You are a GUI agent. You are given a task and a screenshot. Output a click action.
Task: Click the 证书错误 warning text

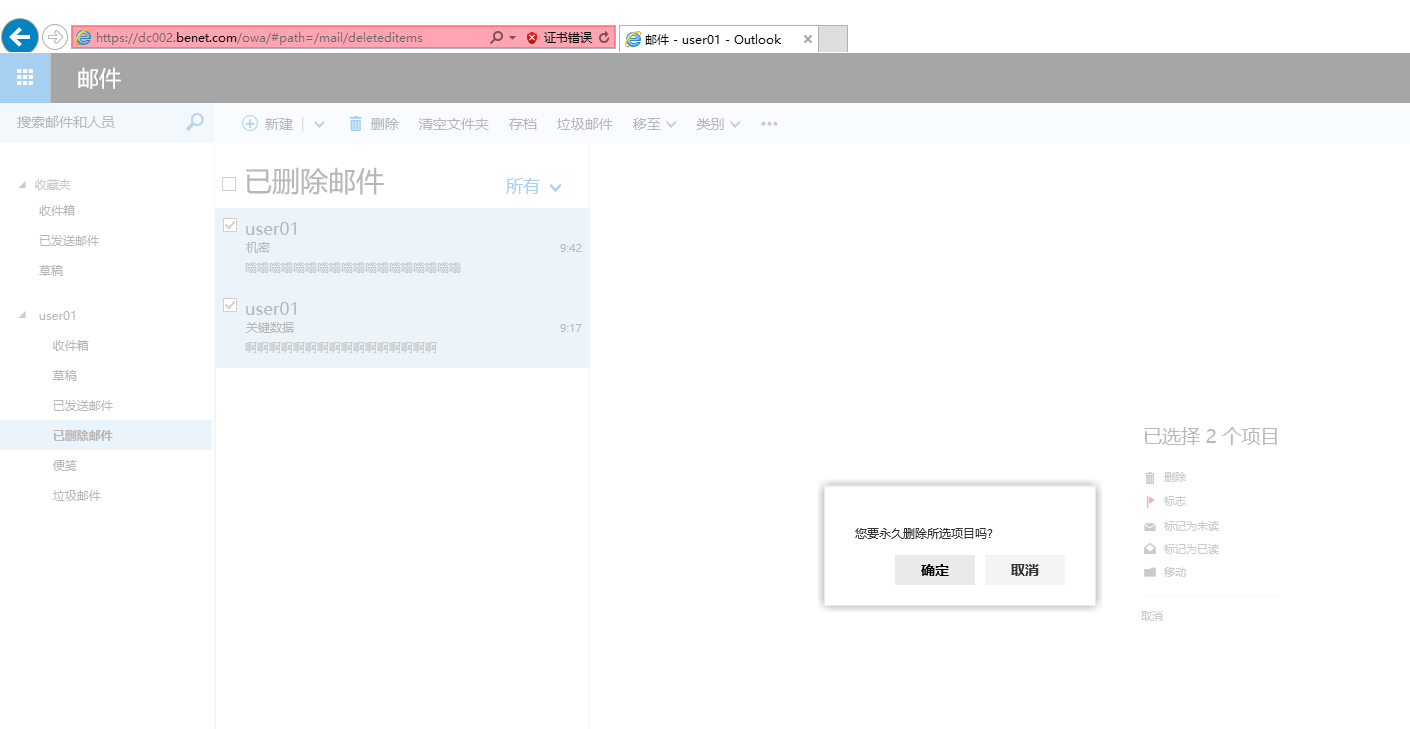(x=568, y=38)
